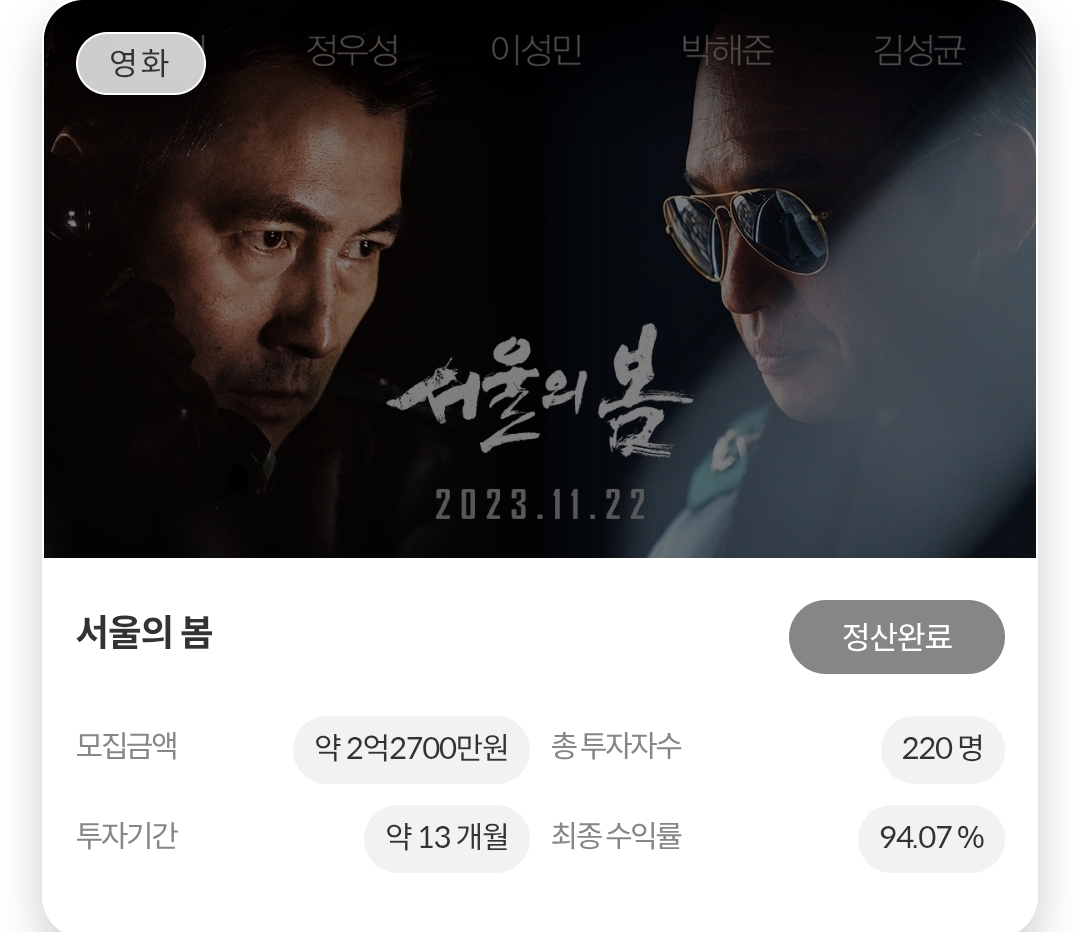Click the 영화 category badge
Viewport: 1080px width, 932px height.
[141, 63]
